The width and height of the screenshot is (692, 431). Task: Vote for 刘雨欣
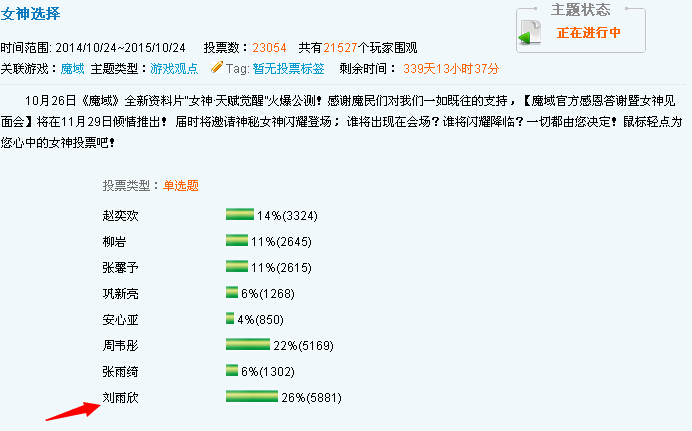click(x=120, y=397)
